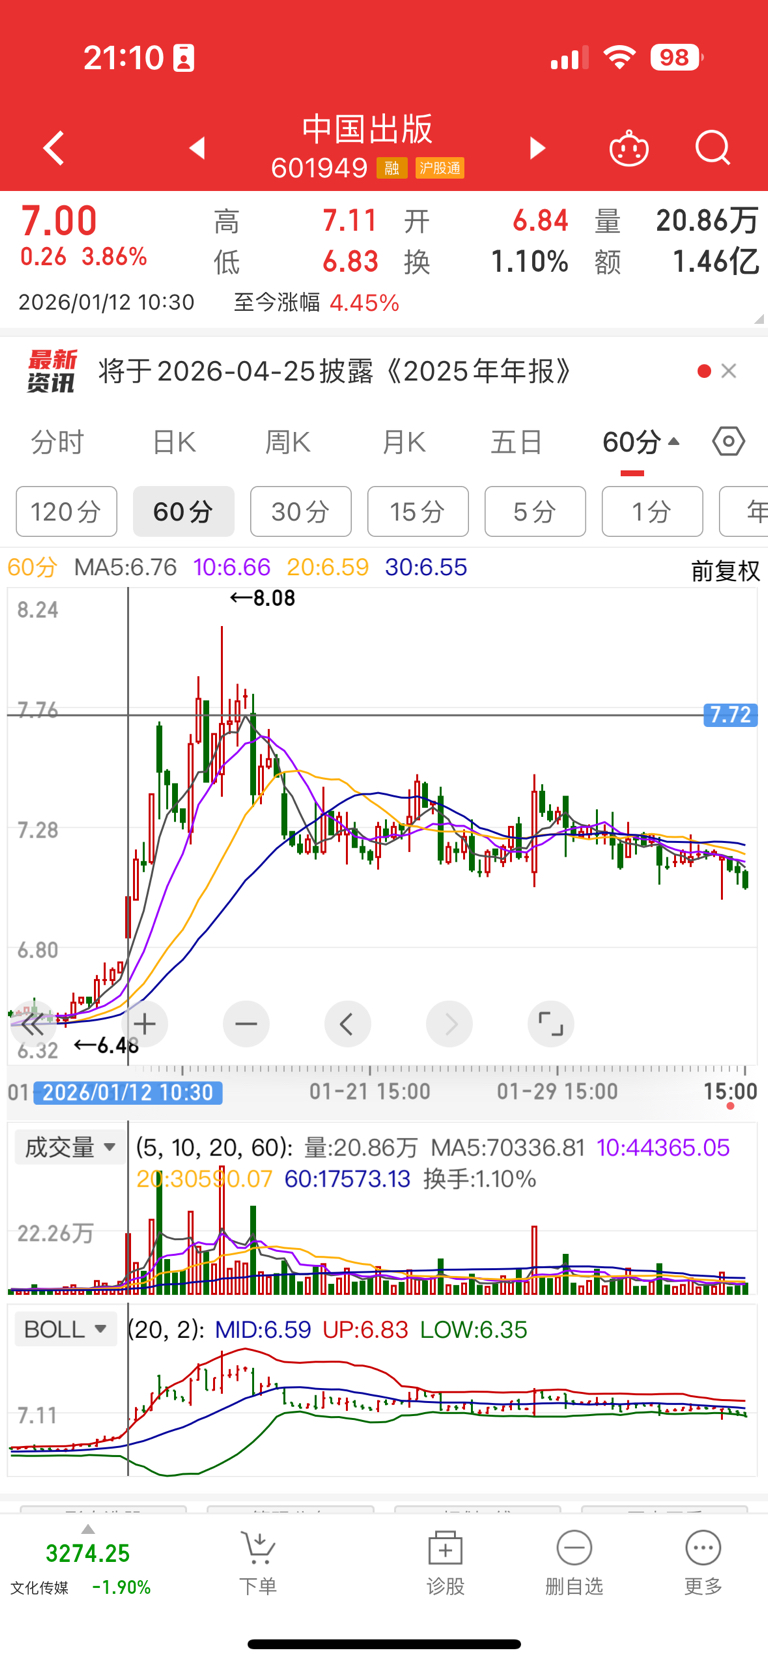
Task: Tap the 融 margin badge
Action: click(392, 168)
